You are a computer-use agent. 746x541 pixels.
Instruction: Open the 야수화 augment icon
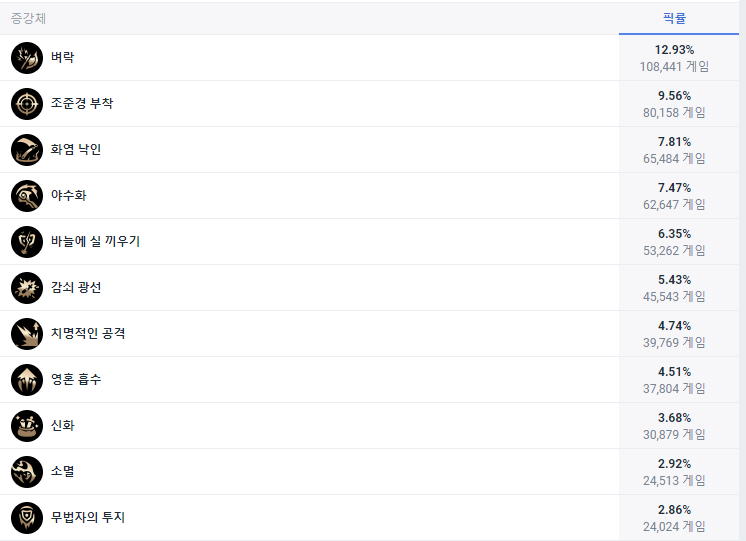tap(27, 196)
